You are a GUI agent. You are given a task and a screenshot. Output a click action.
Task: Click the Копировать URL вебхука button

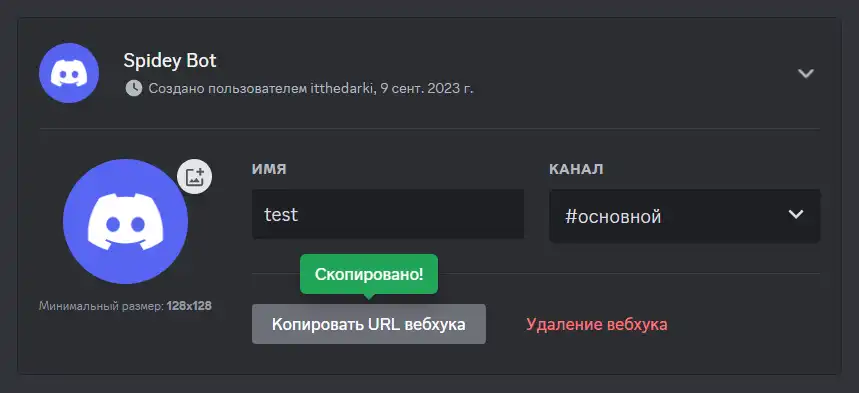[x=369, y=324]
